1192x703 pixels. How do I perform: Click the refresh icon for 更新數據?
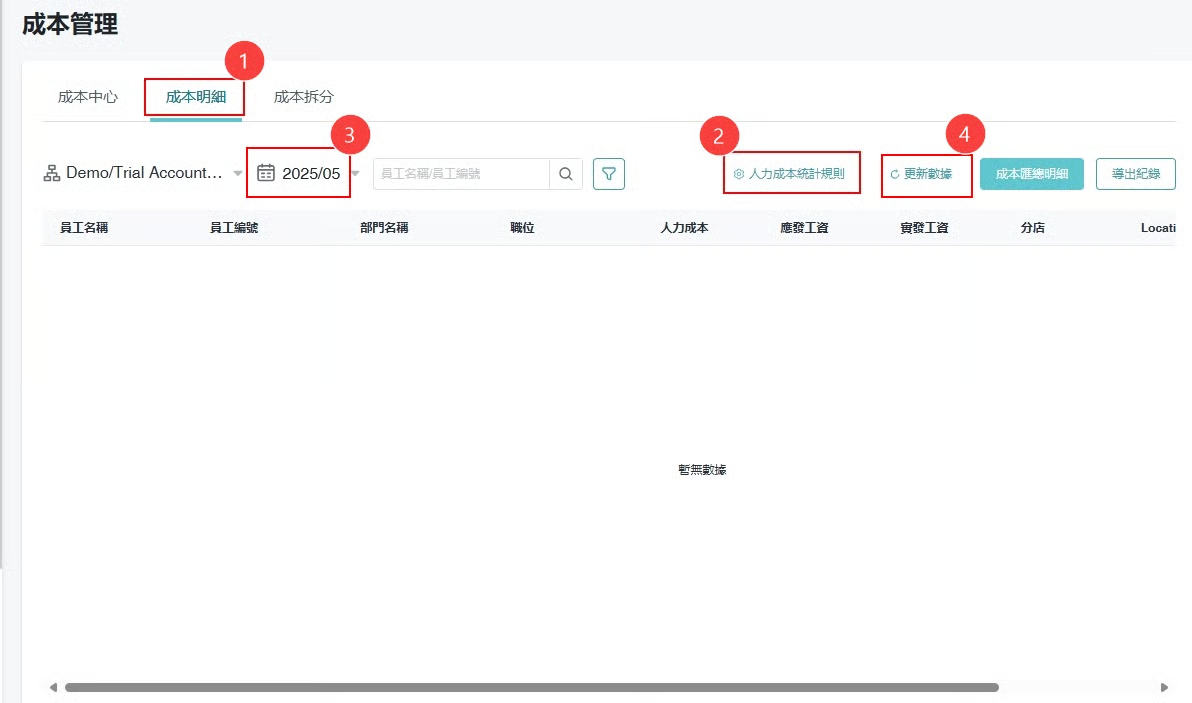pyautogui.click(x=895, y=174)
